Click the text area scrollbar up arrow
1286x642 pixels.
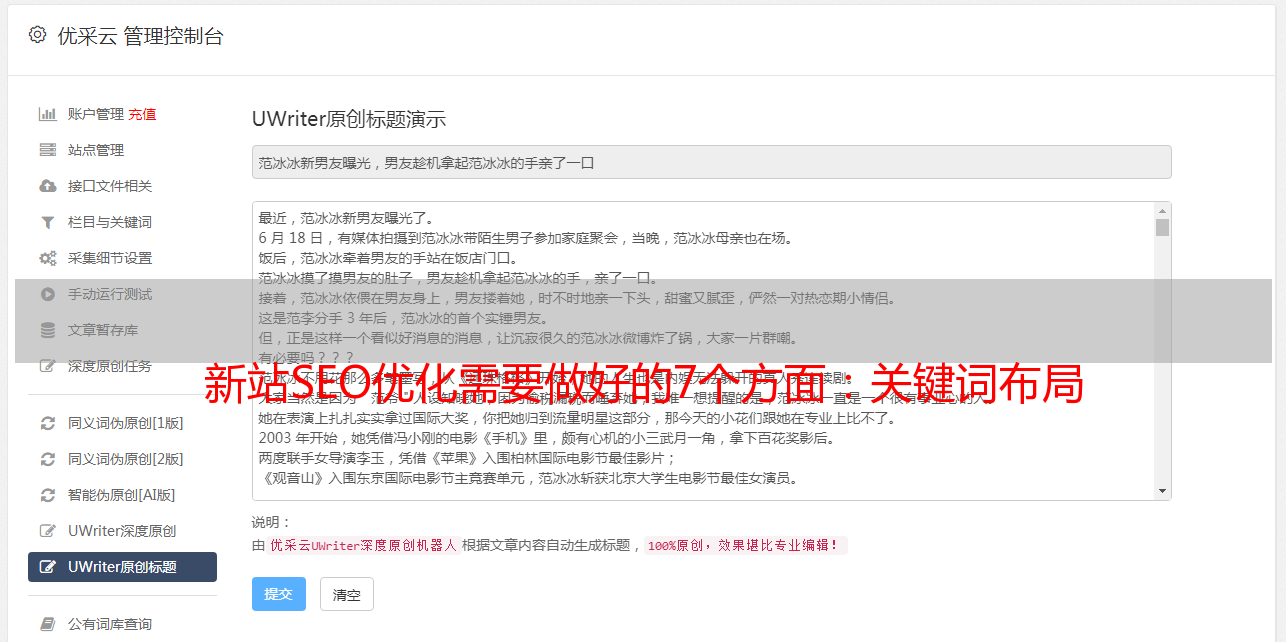pos(1162,211)
